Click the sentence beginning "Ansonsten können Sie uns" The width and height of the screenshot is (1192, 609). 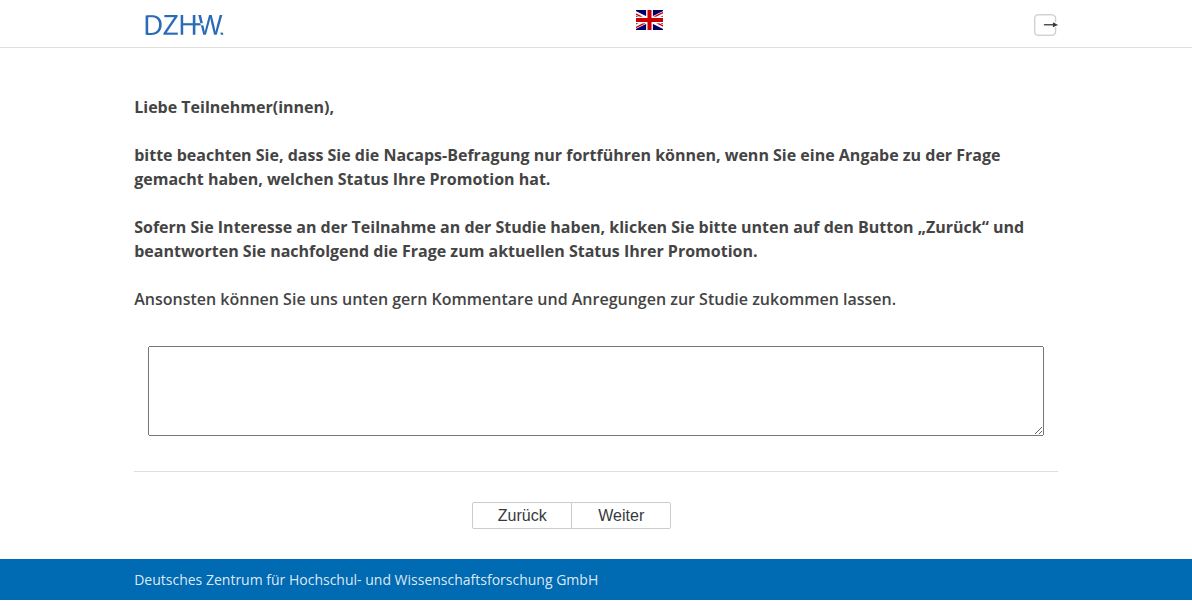[515, 300]
